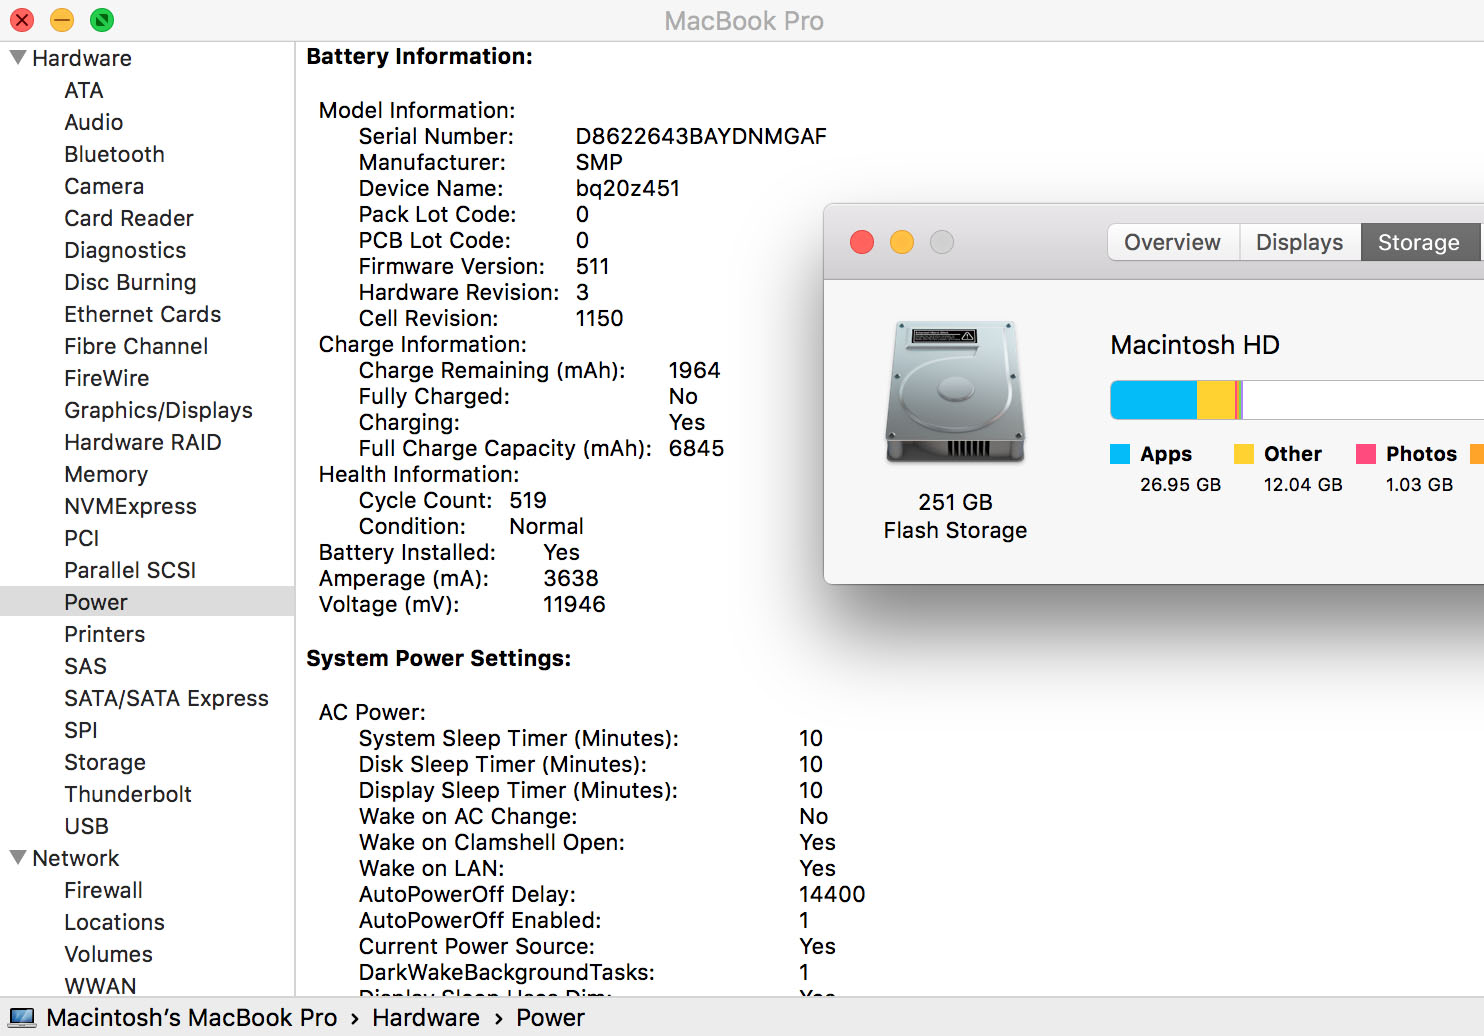The image size is (1484, 1036).
Task: Click Hardware in the bottom path bar
Action: 426,1018
